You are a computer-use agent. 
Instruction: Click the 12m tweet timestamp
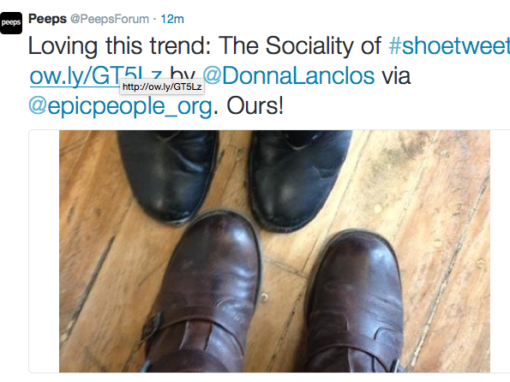pos(172,19)
